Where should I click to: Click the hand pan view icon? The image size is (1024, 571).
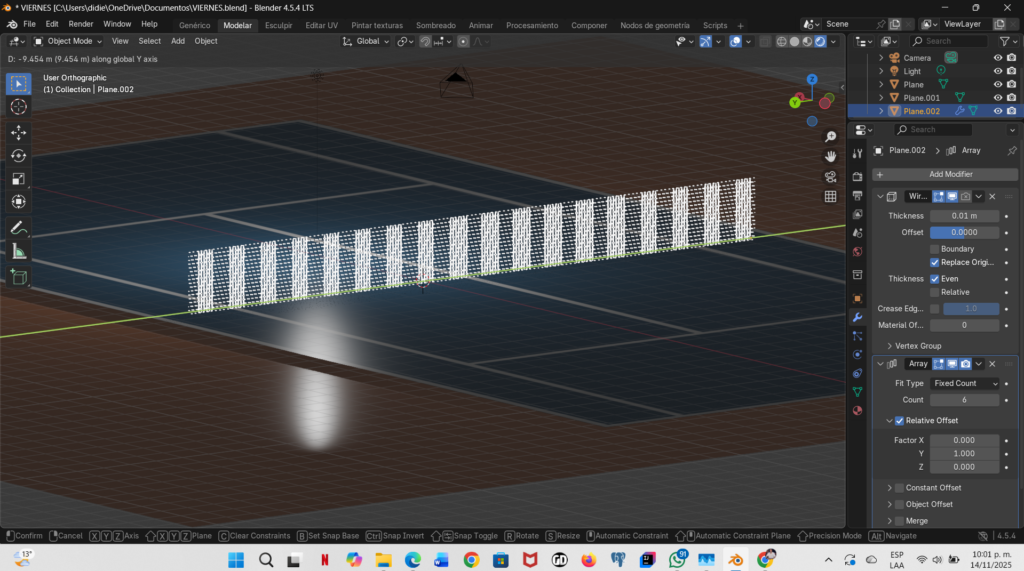(x=830, y=156)
